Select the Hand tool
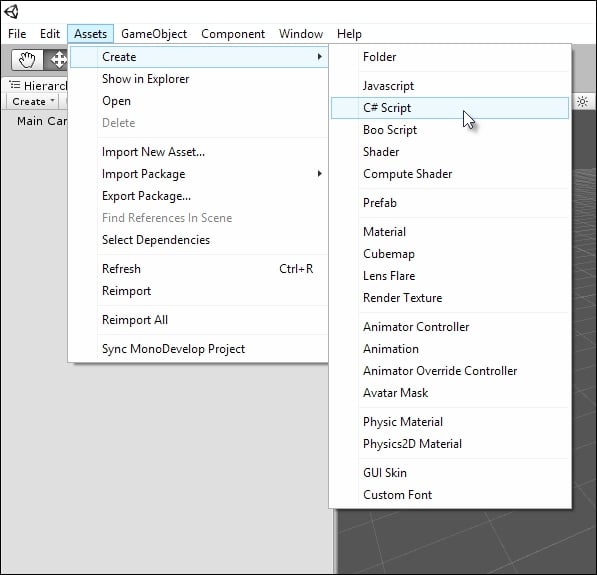This screenshot has width=597, height=575. 27,60
